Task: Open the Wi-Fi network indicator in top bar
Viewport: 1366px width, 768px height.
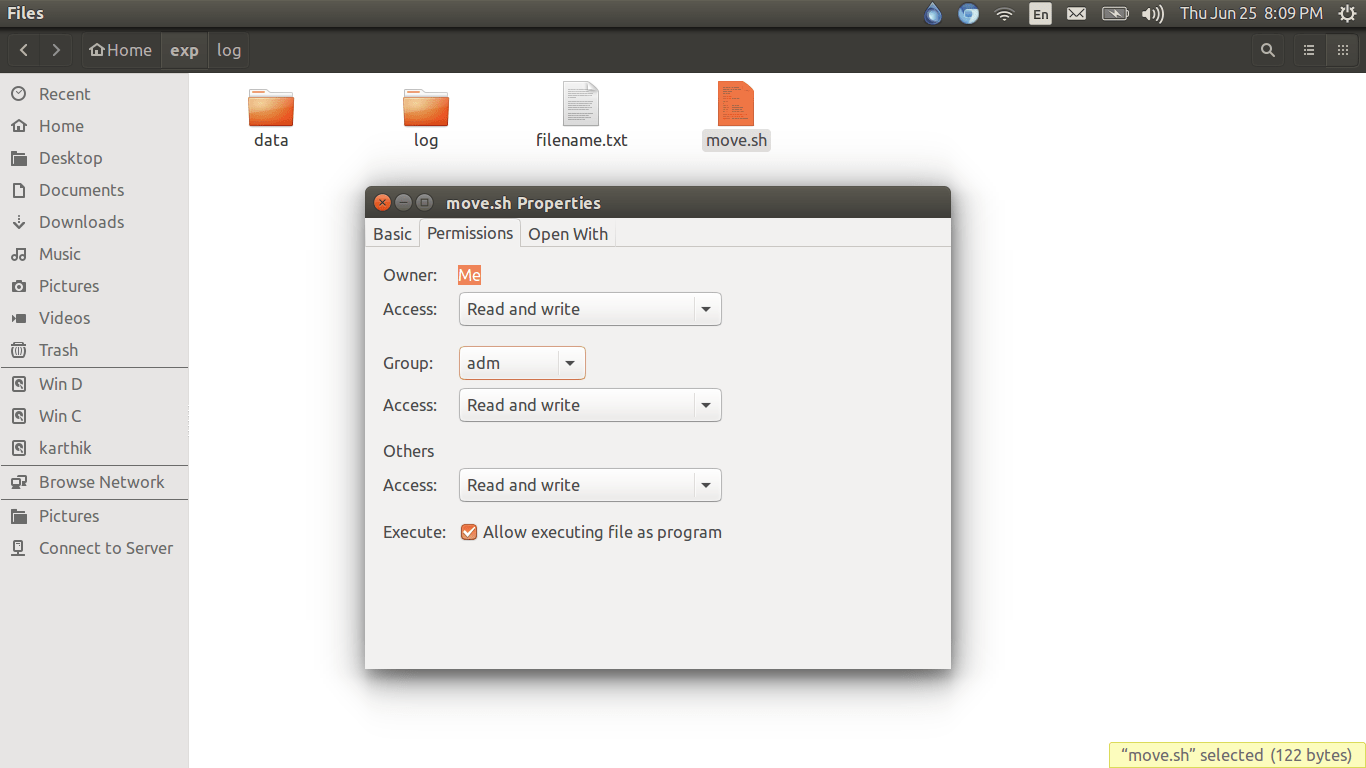Action: coord(1004,14)
